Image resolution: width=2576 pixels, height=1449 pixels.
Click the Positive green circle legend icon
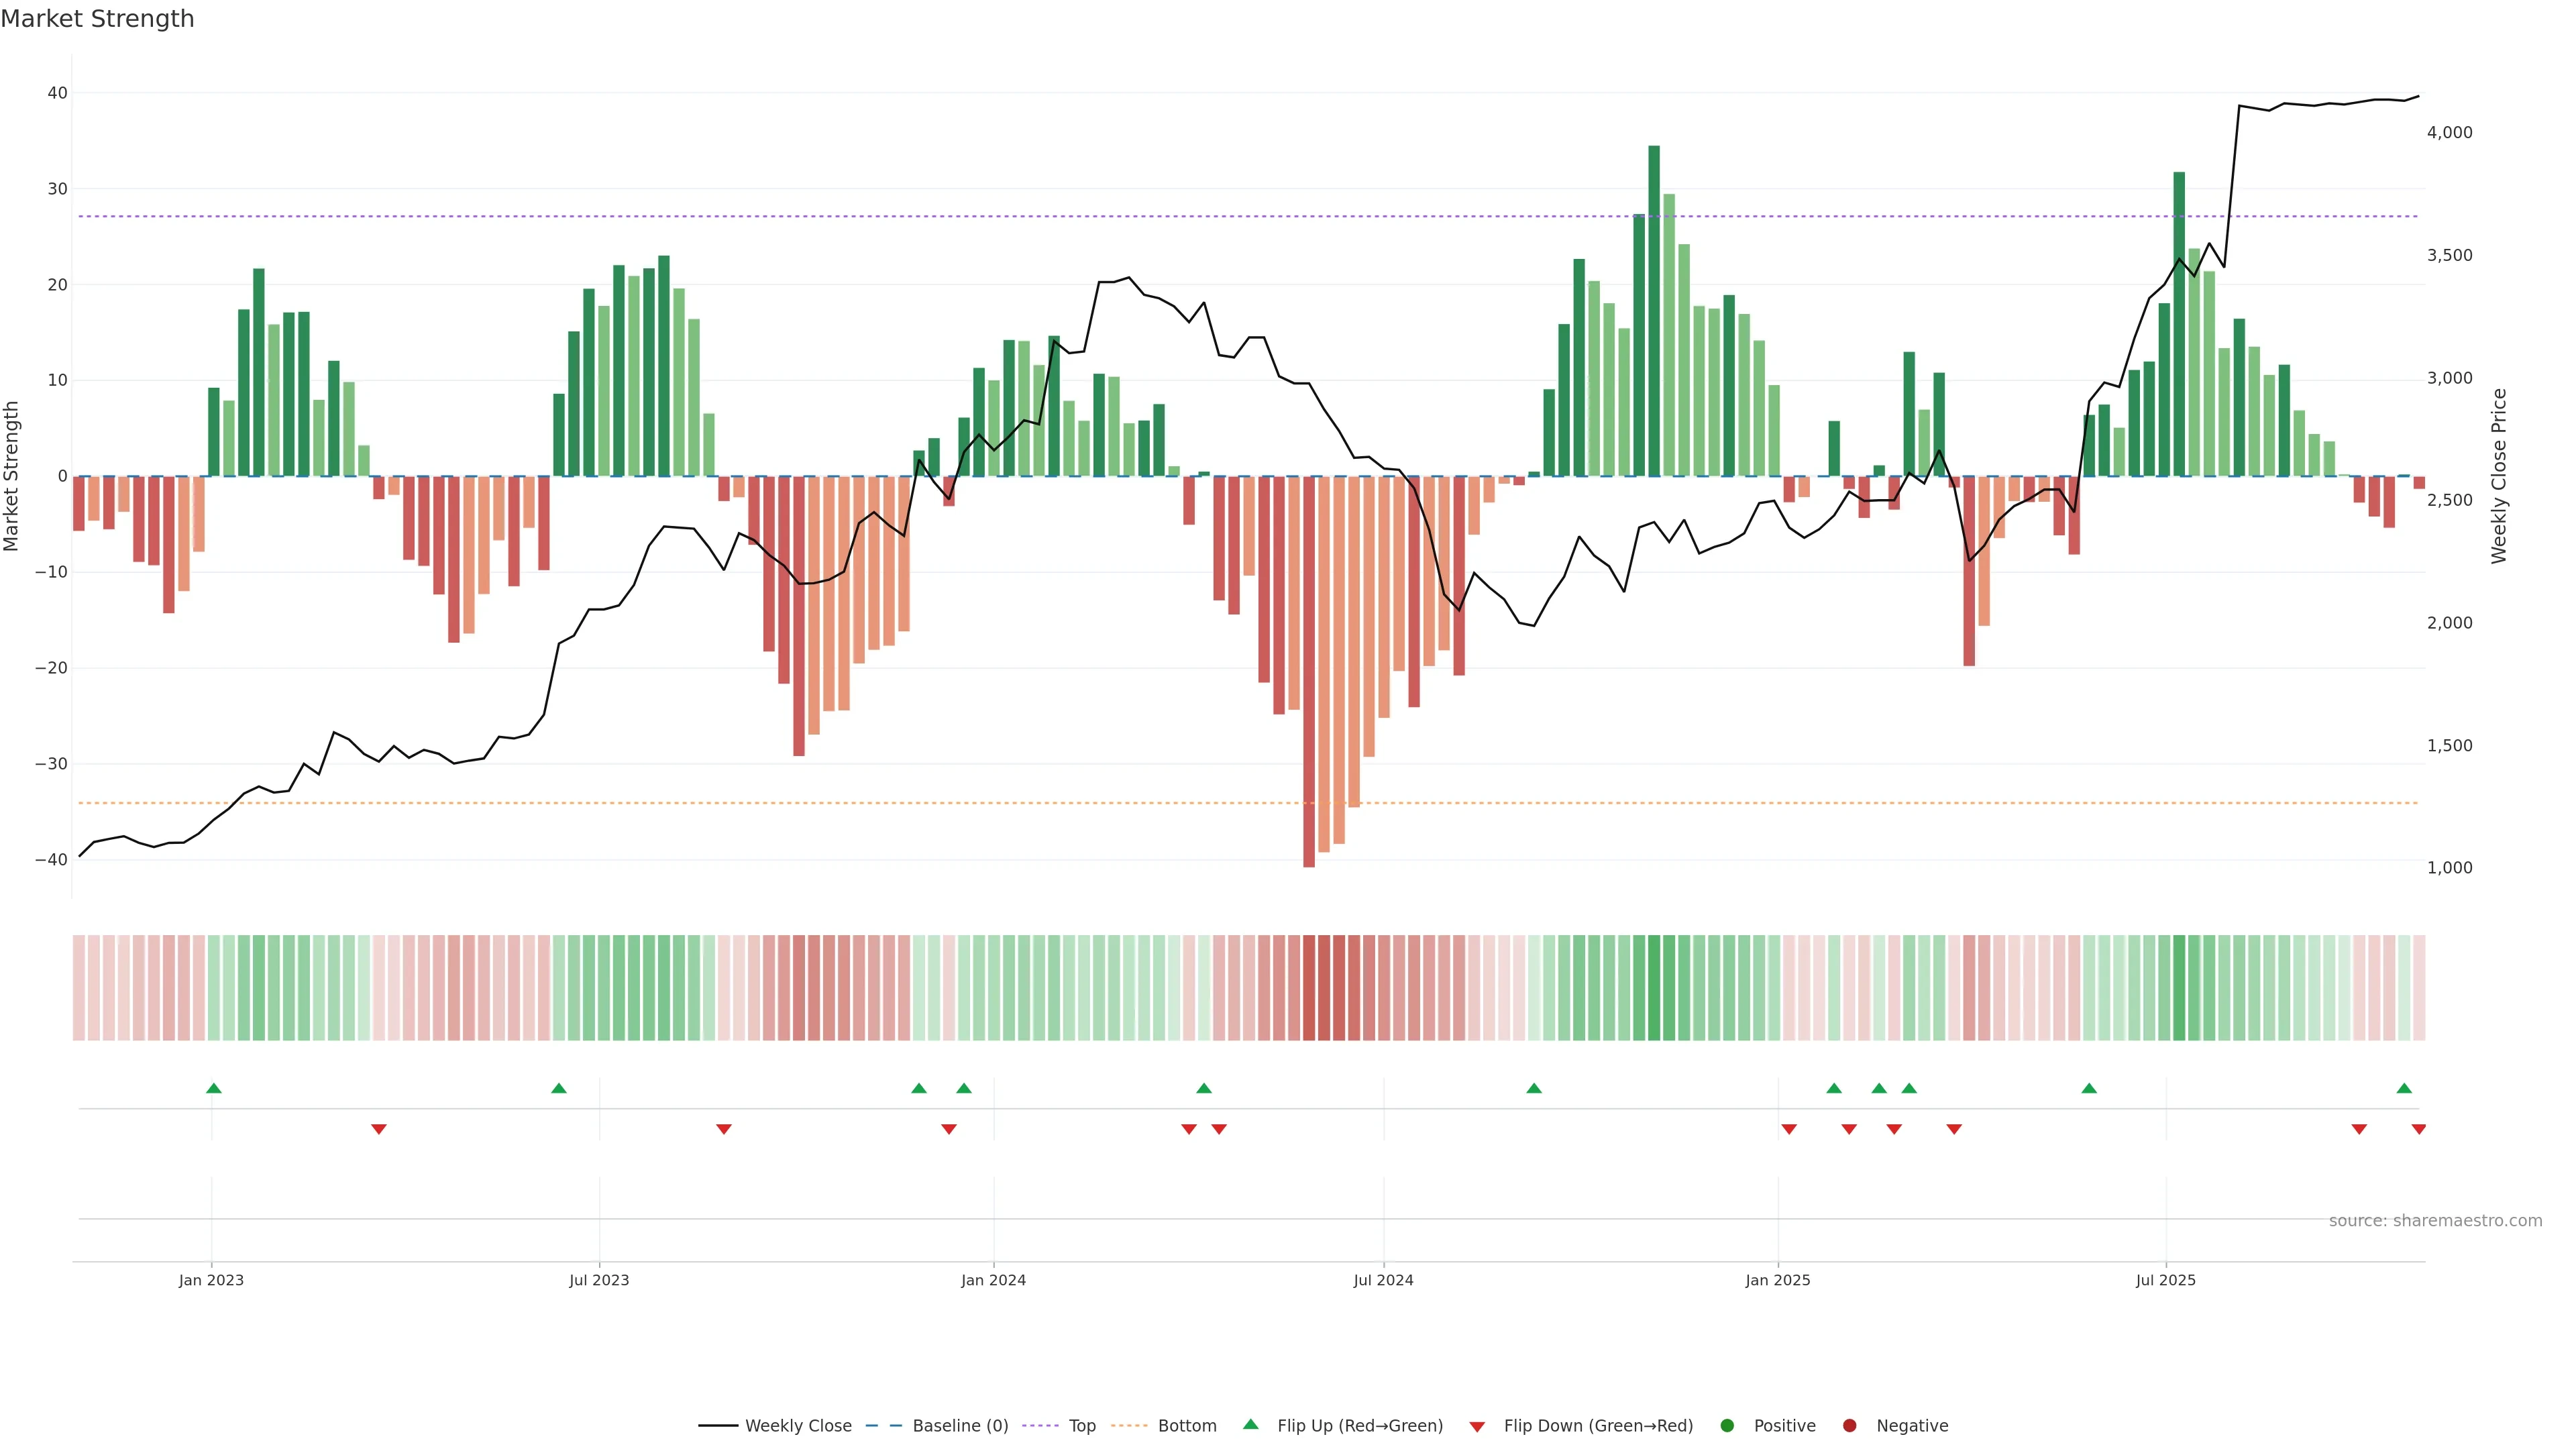(1727, 1426)
